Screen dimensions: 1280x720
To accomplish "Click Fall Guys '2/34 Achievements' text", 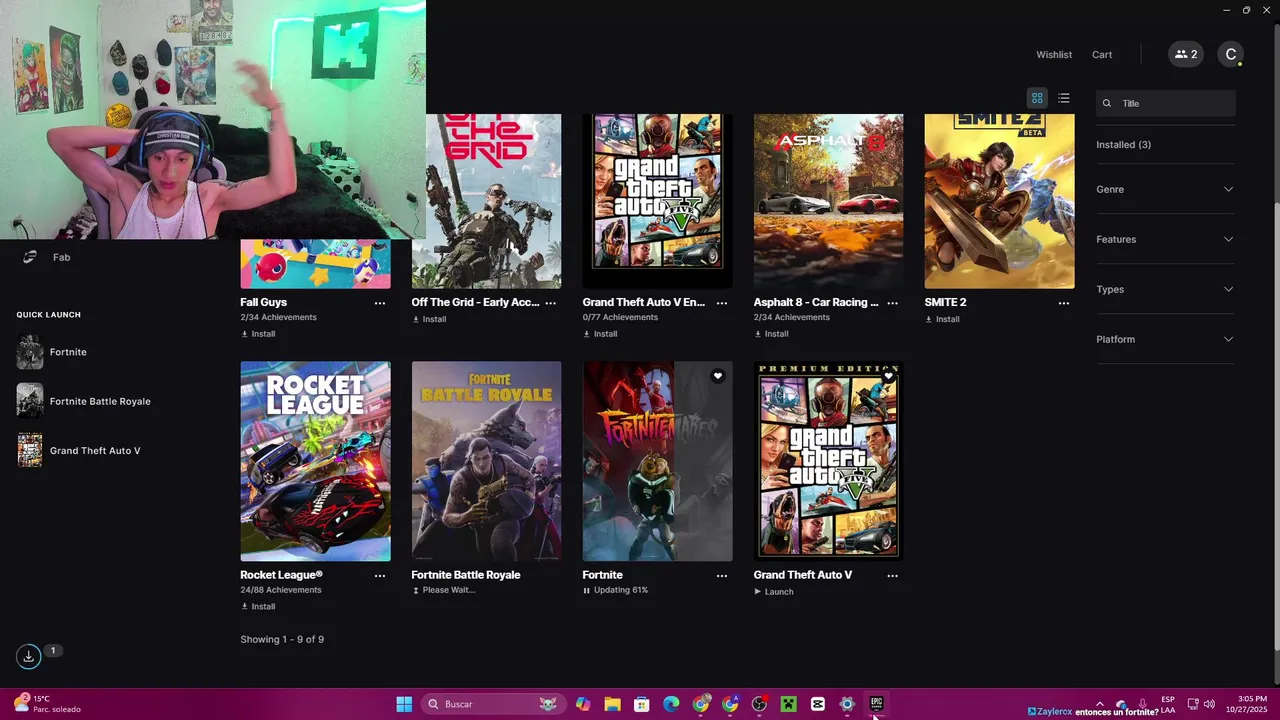I will tap(278, 318).
